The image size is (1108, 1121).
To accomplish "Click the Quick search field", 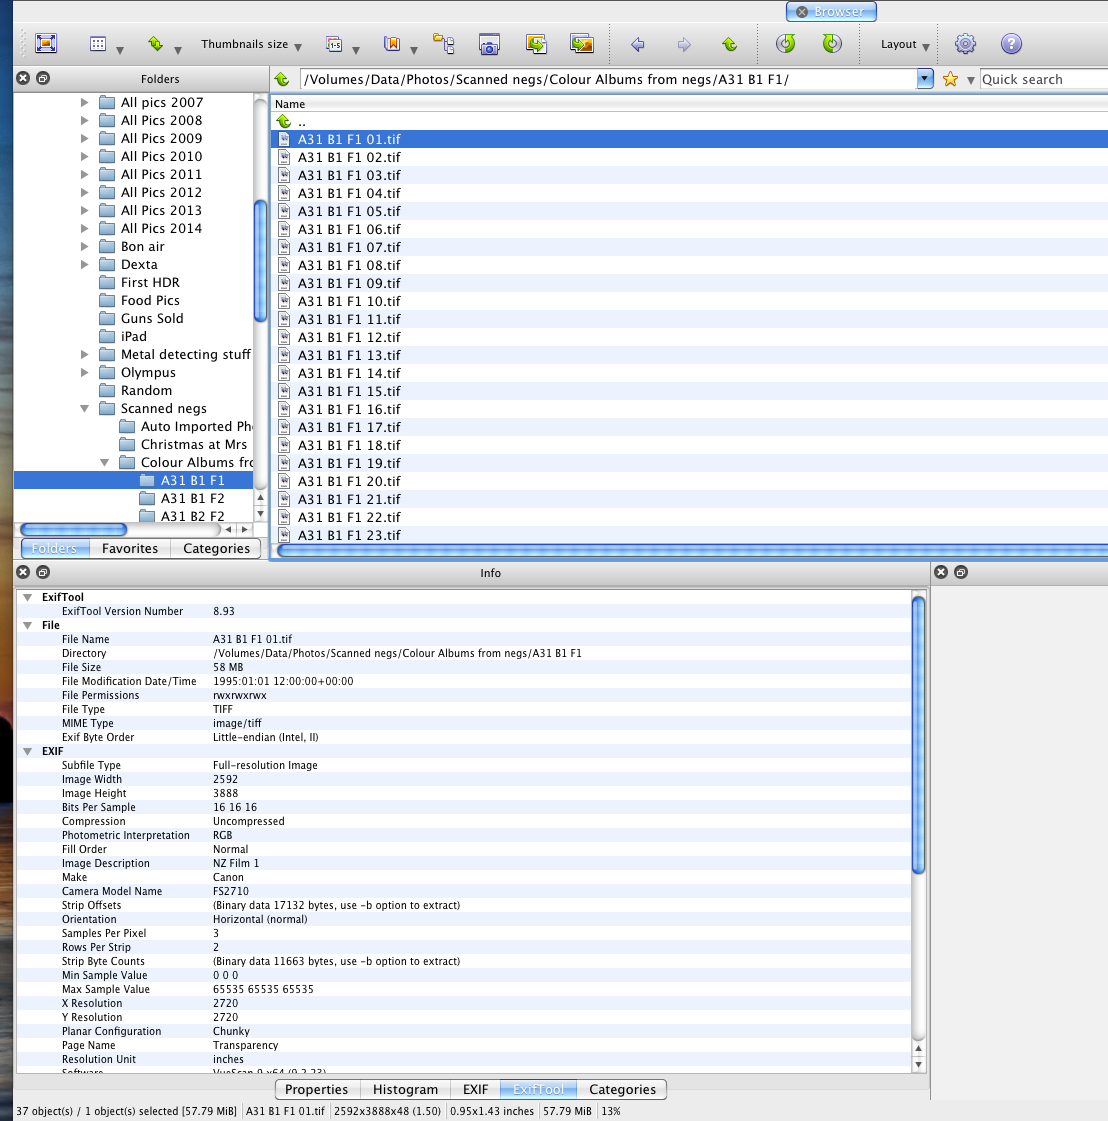I will 1042,79.
